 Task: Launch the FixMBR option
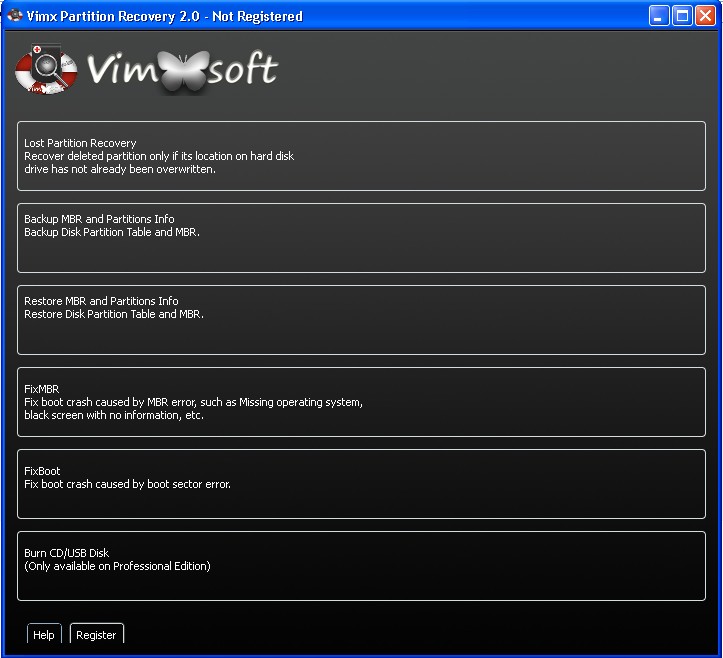(361, 402)
